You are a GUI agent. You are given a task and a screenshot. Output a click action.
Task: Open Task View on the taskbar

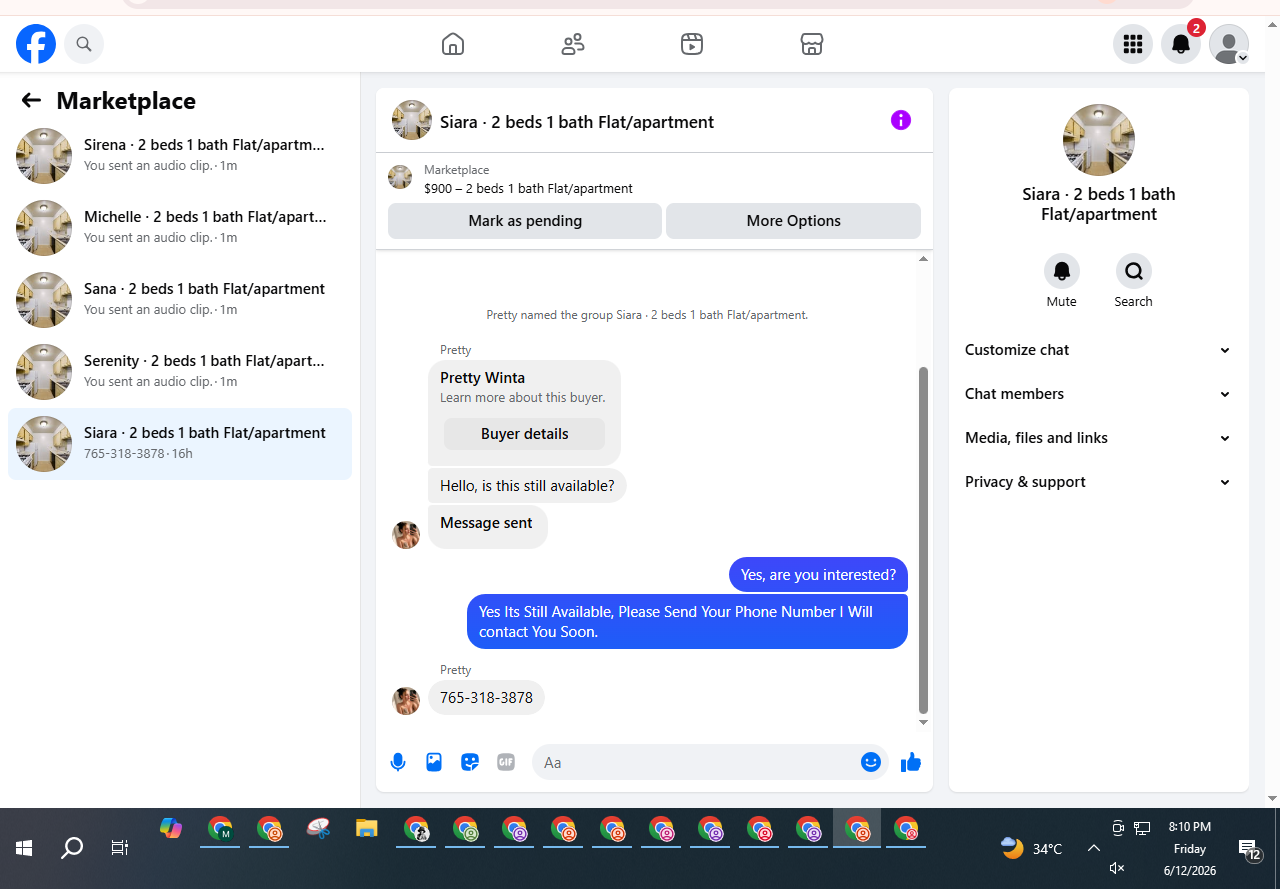point(120,848)
